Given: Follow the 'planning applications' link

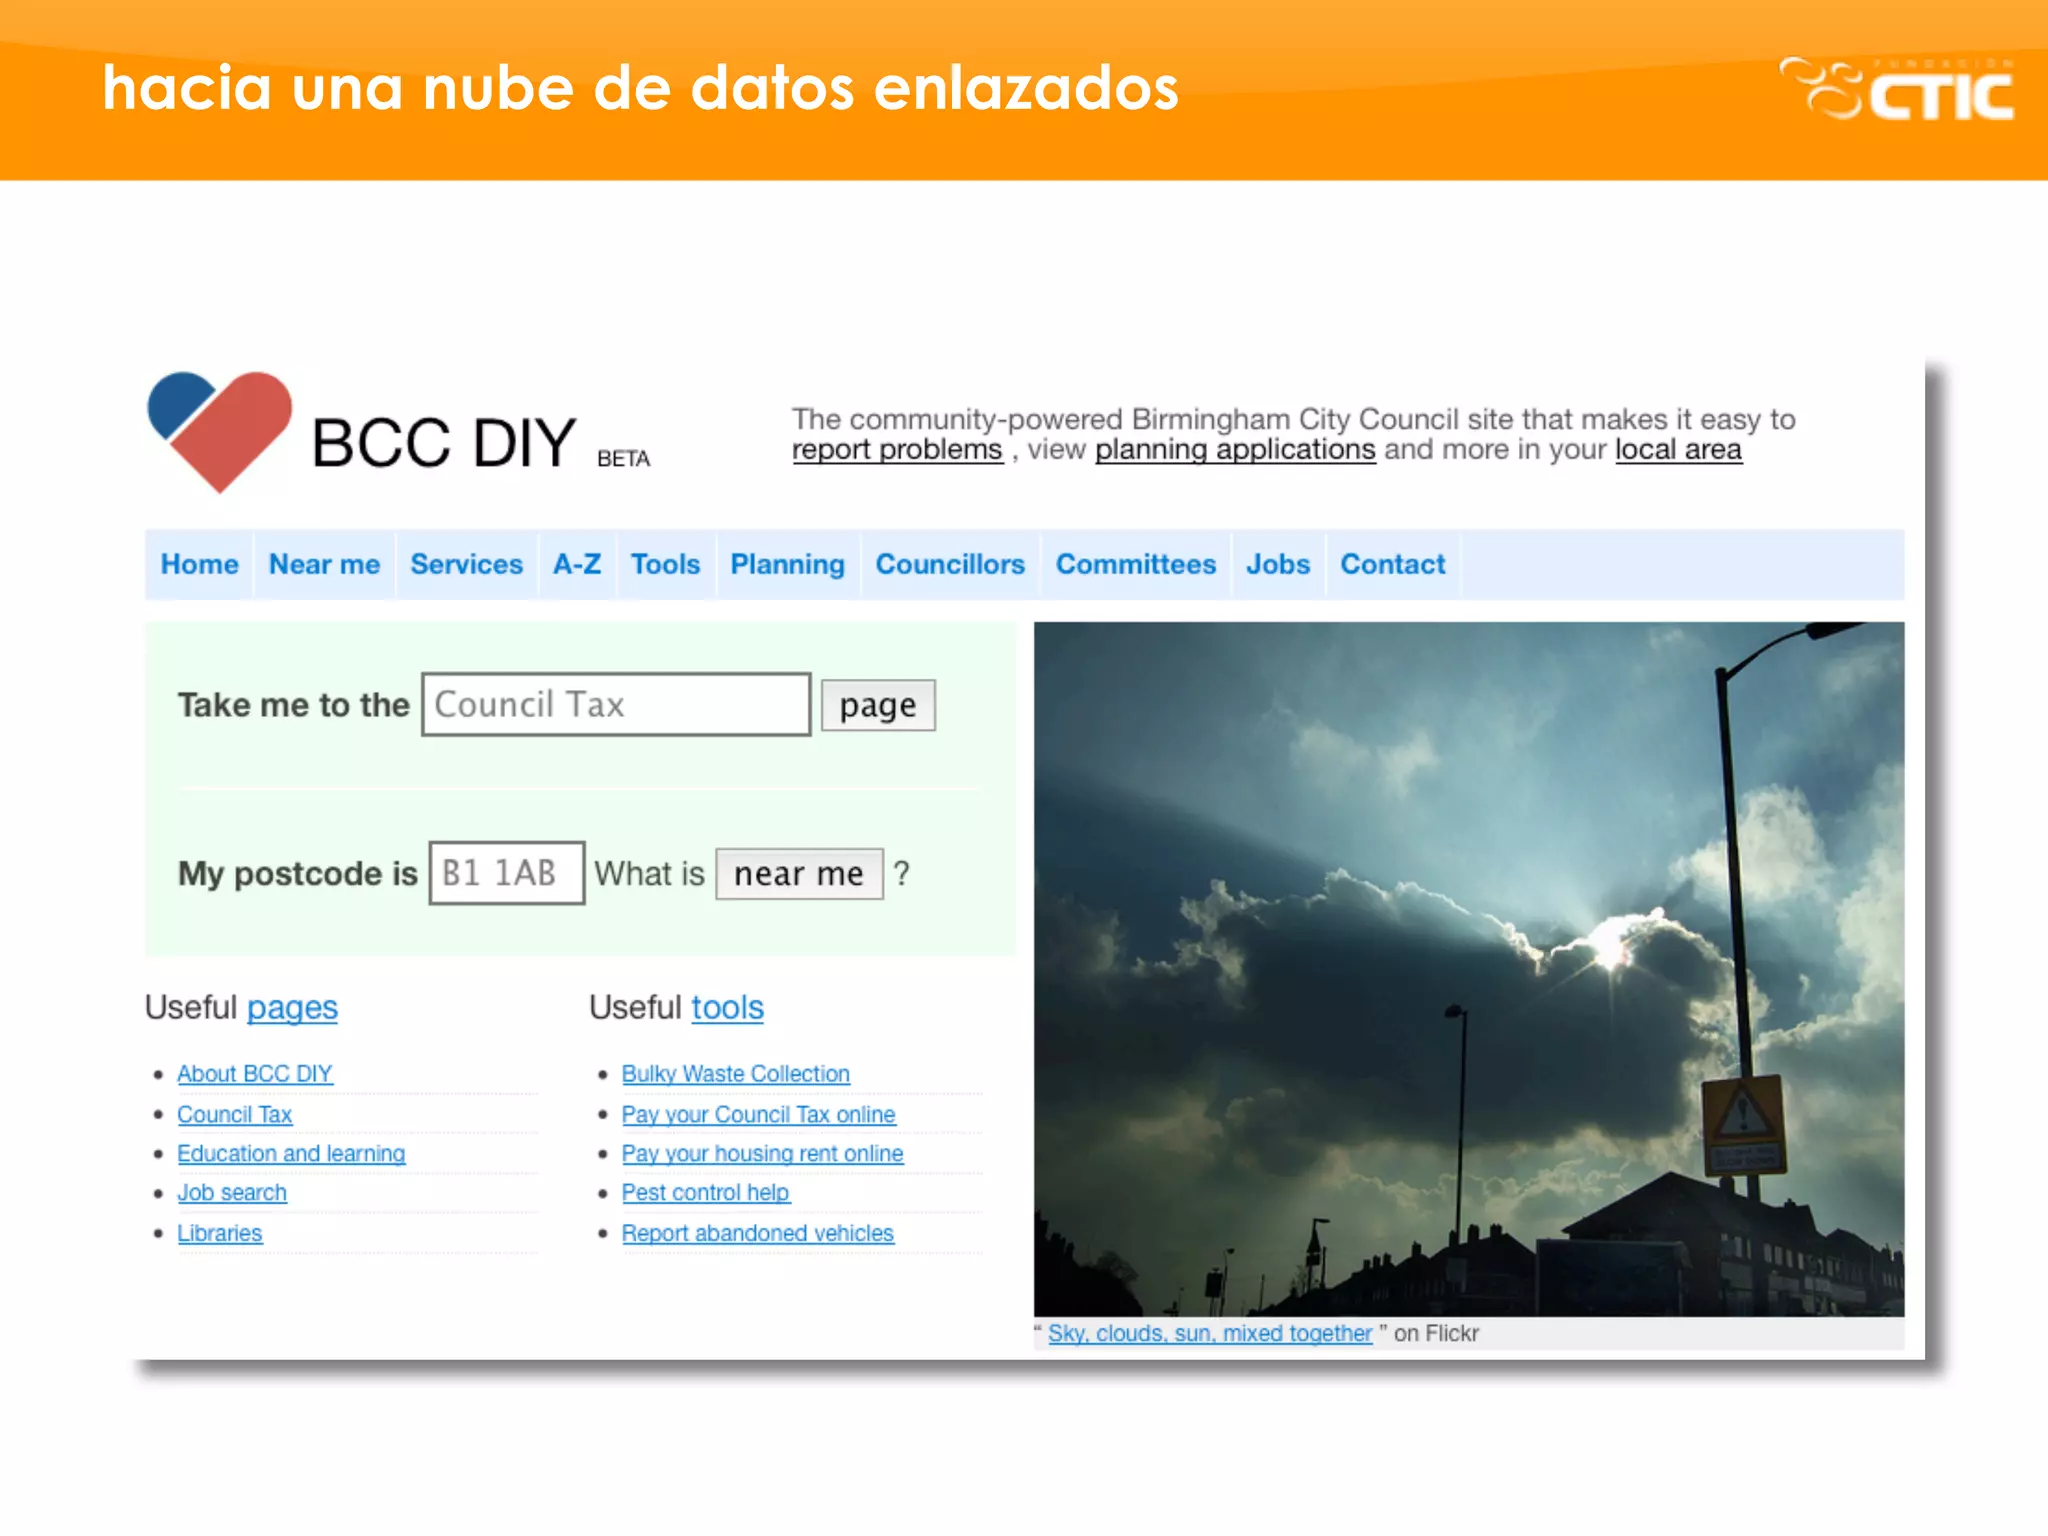Looking at the screenshot, I should pos(1235,450).
